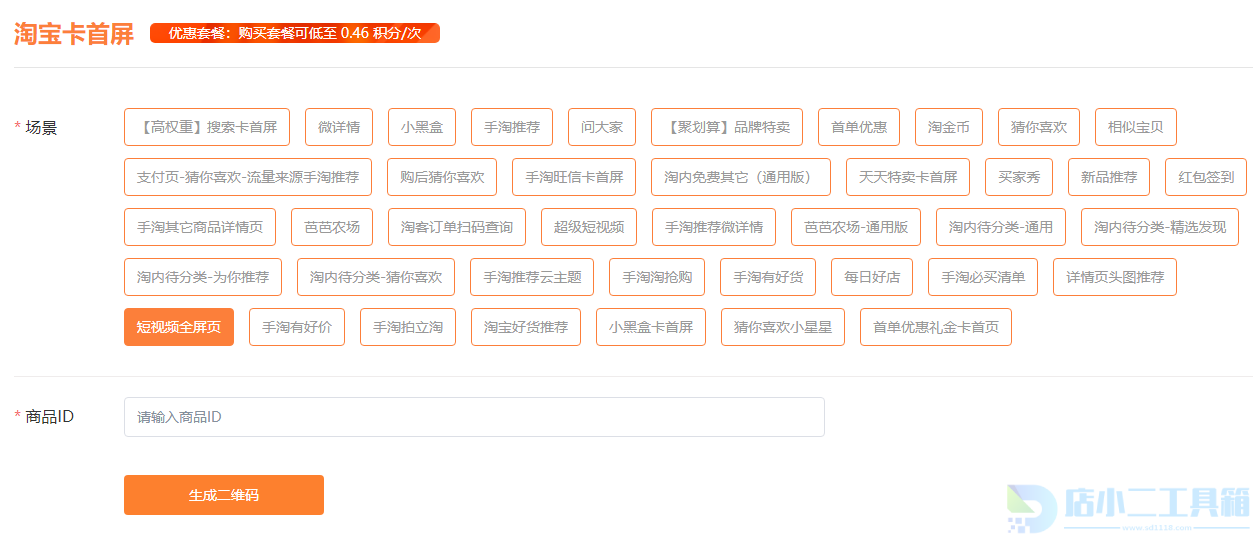Select the 猜你喜欢 scene tag
The height and width of the screenshot is (548, 1253).
pos(1039,127)
